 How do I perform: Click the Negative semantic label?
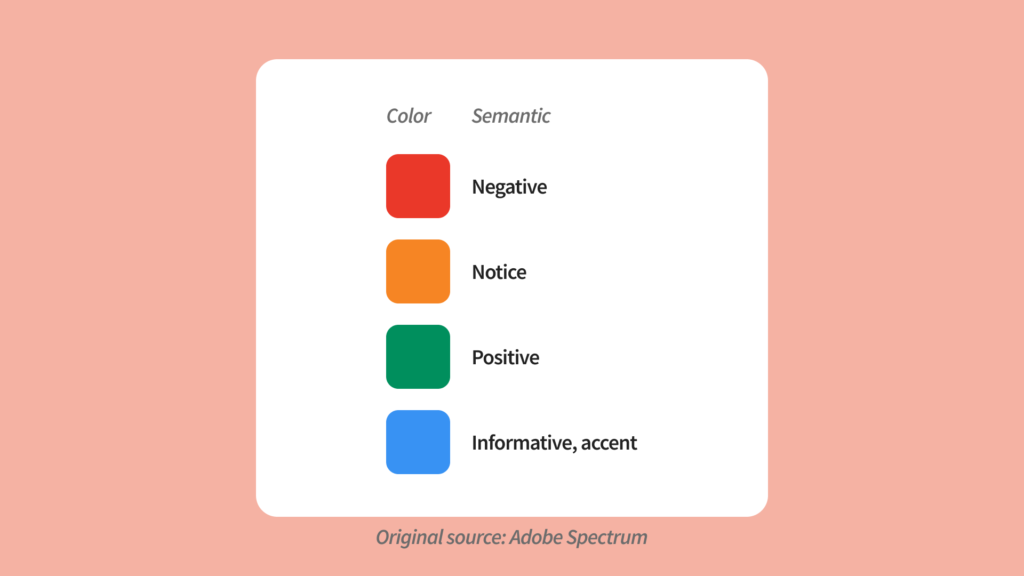[509, 187]
